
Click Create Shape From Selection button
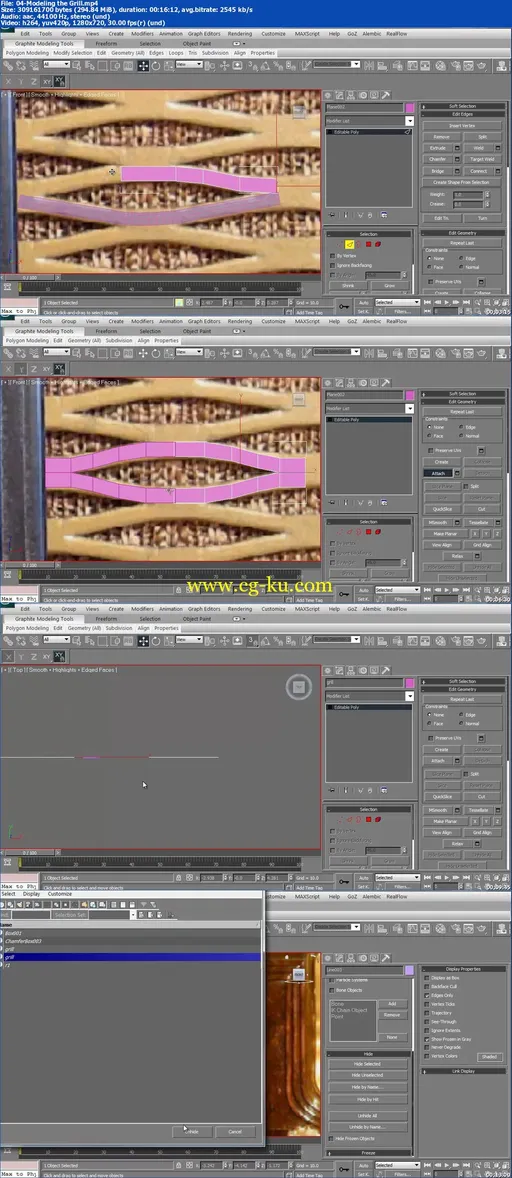click(461, 182)
